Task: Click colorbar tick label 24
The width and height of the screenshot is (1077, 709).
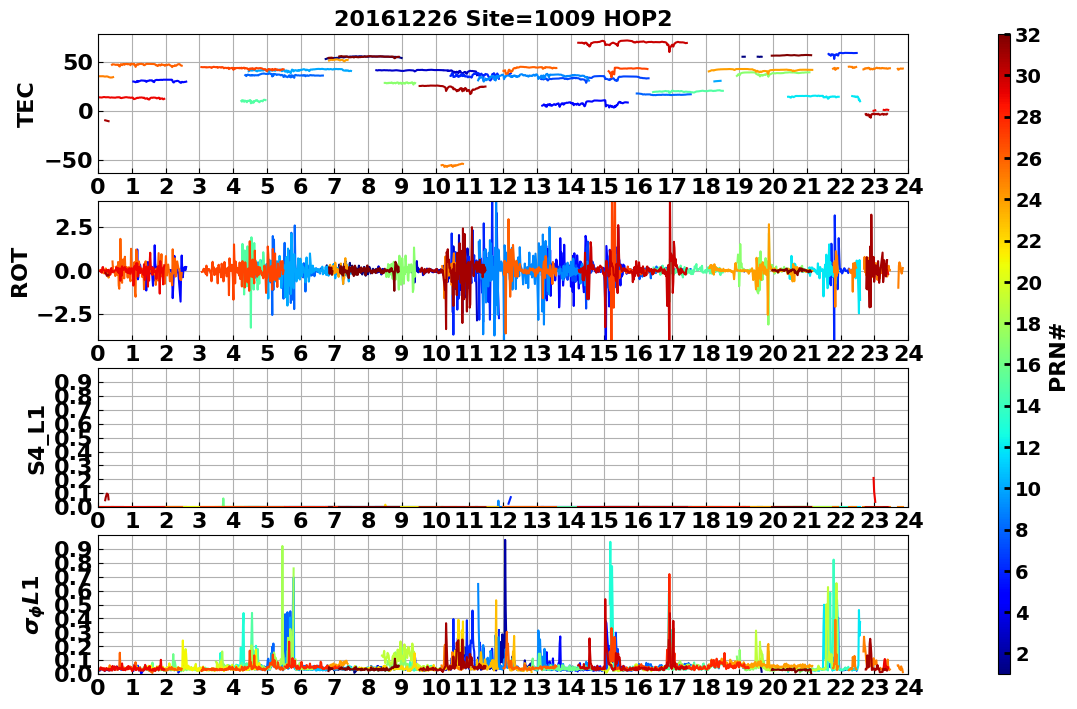Action: click(1028, 200)
